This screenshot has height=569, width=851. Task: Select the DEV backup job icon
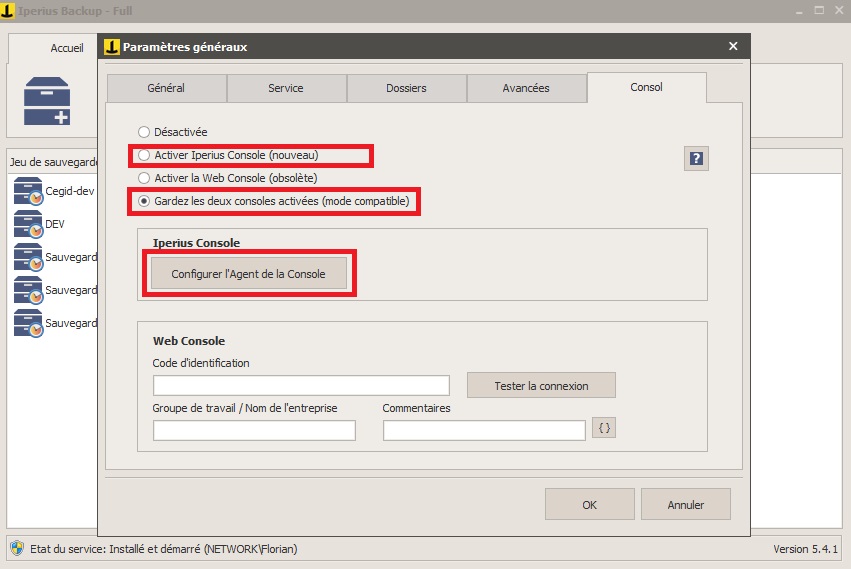pos(28,224)
